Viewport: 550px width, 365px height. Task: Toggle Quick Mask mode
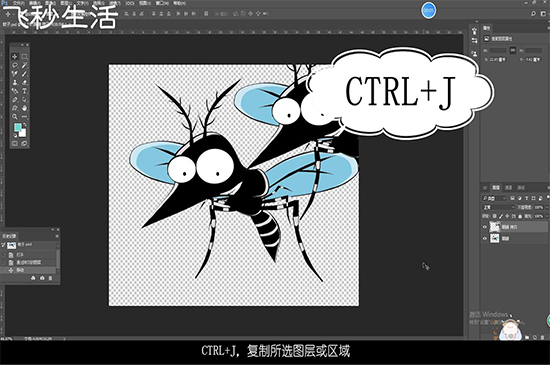pyautogui.click(x=15, y=143)
